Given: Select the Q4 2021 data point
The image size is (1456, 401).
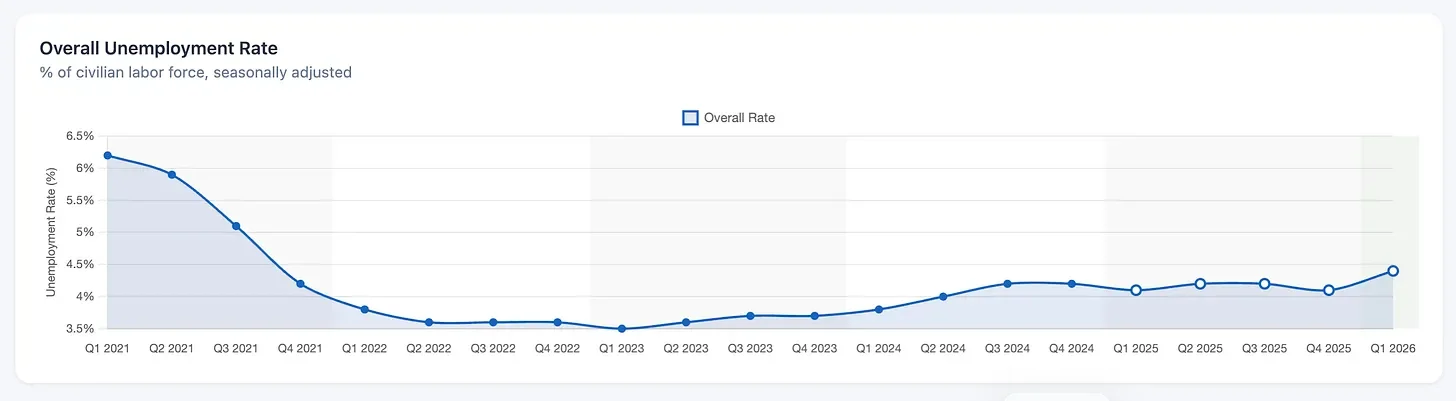Looking at the screenshot, I should [300, 284].
